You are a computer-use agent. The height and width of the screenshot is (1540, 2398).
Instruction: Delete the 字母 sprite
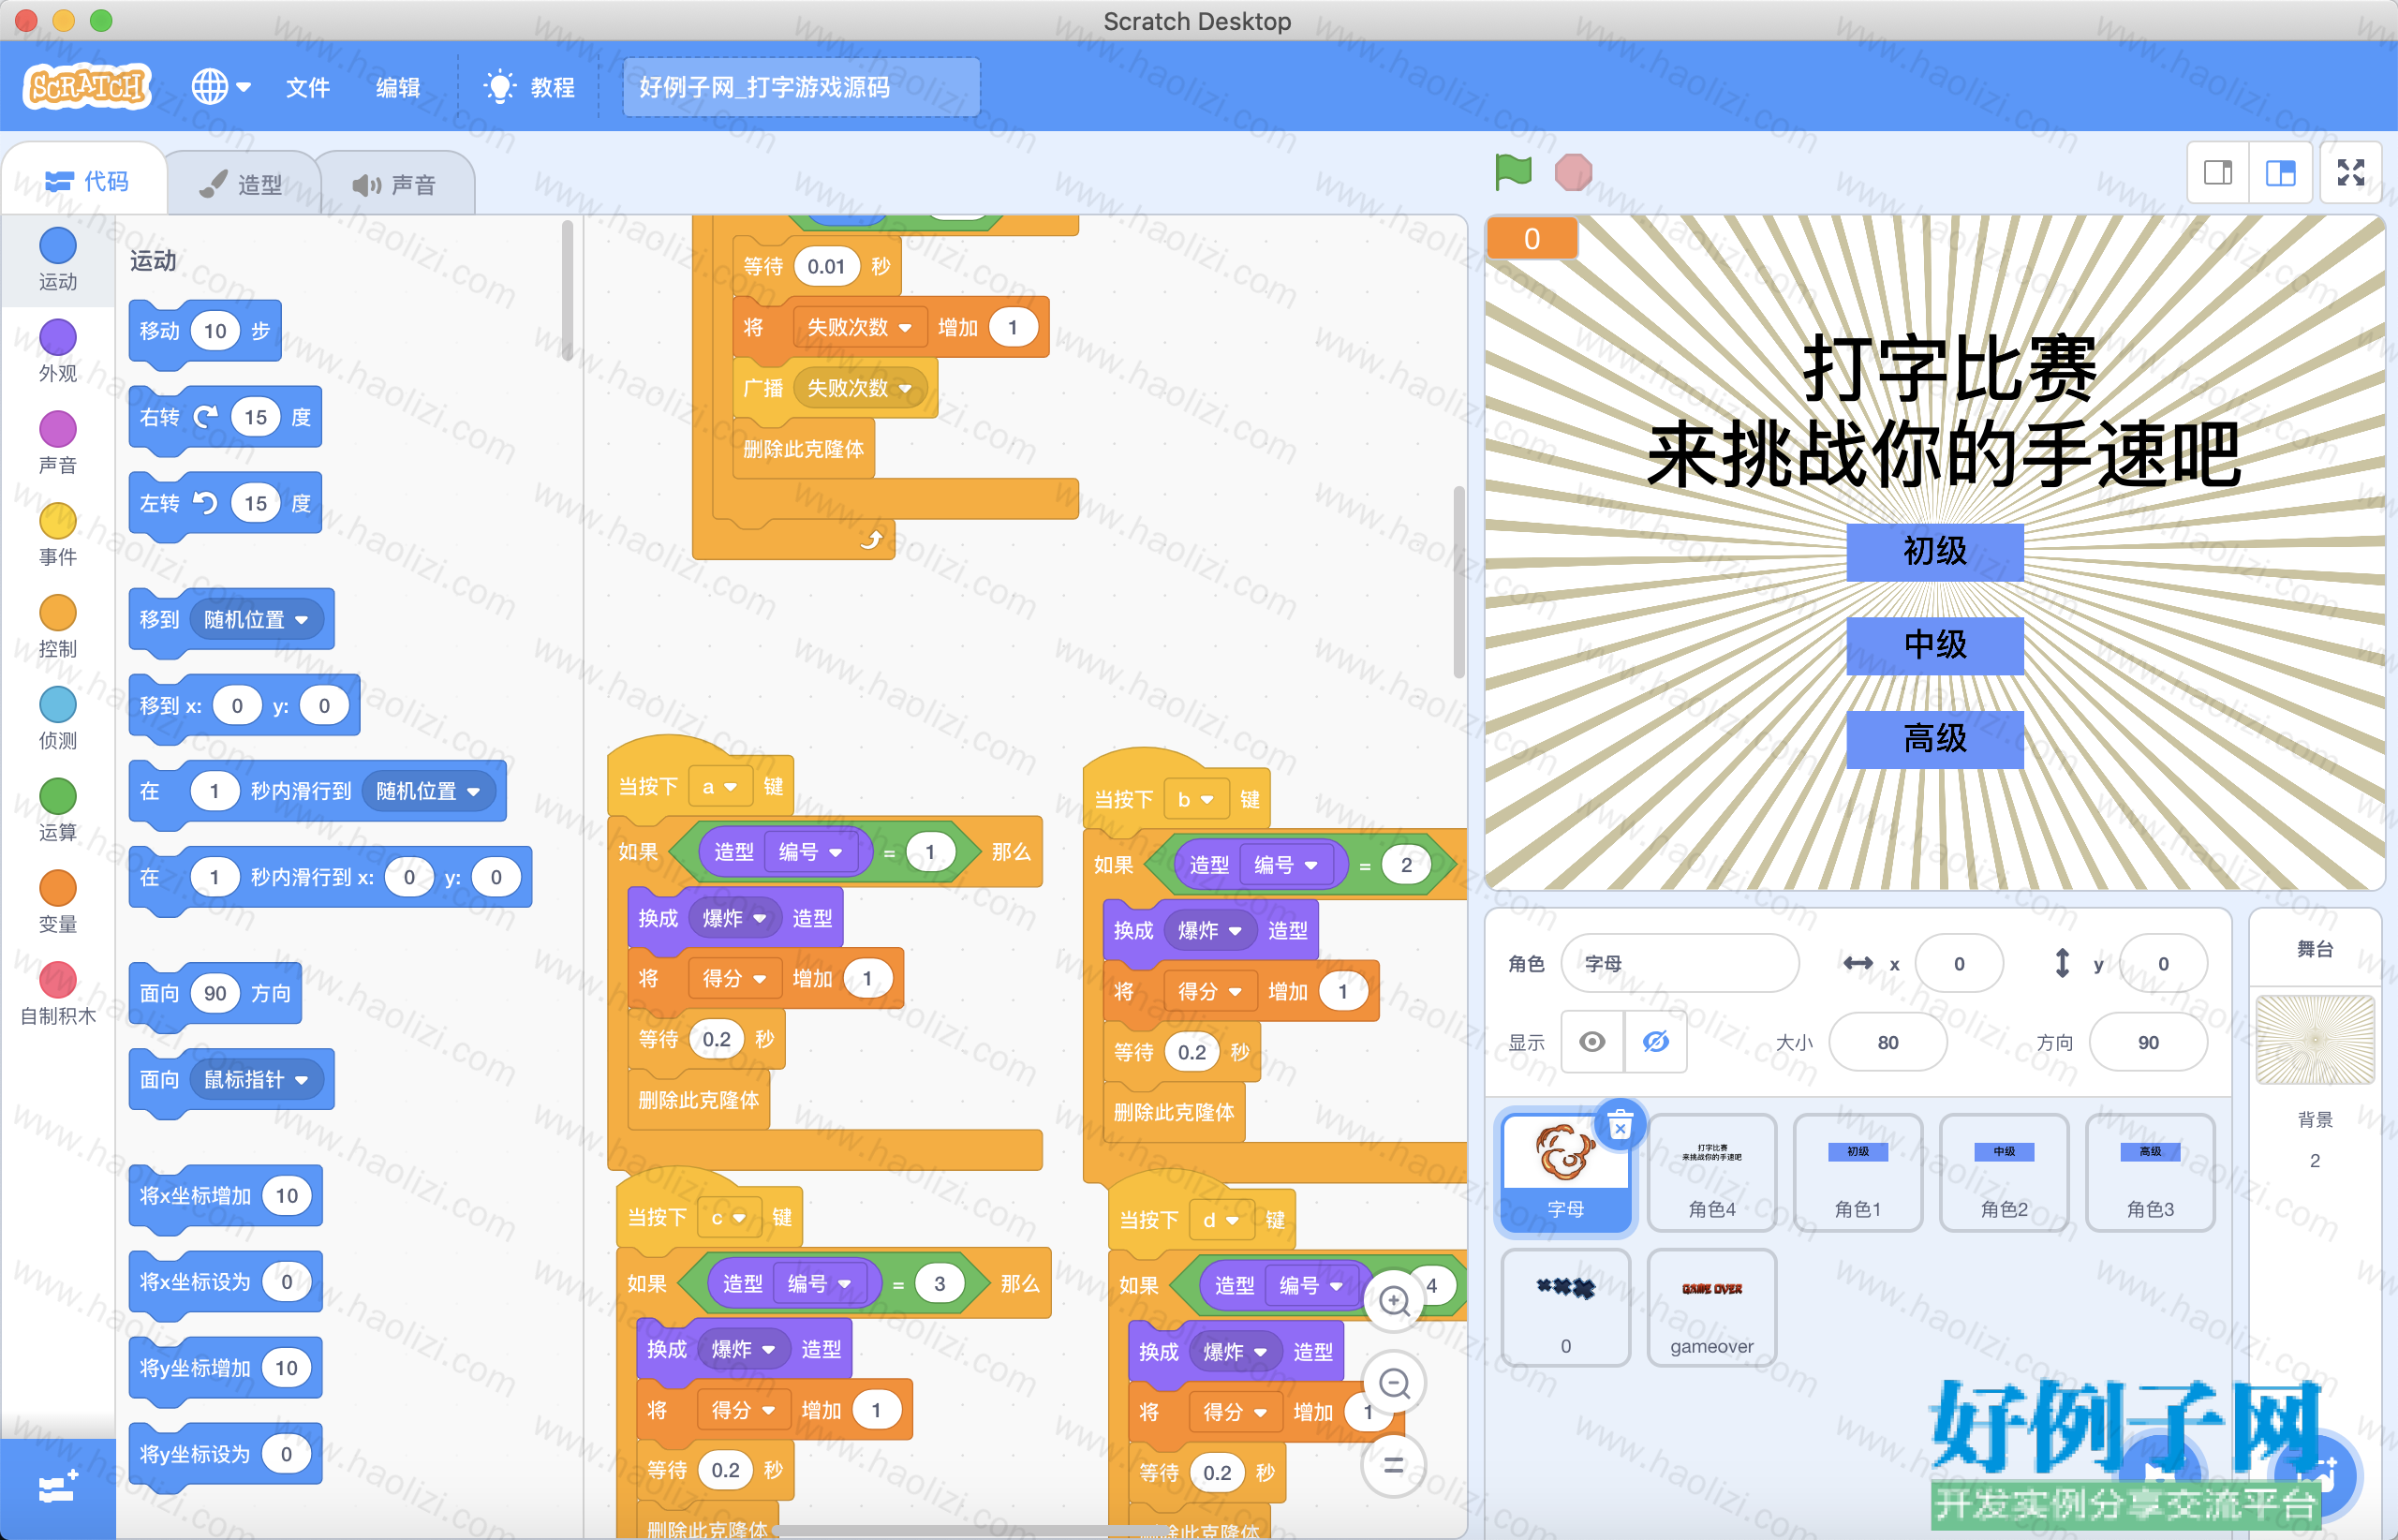pyautogui.click(x=1620, y=1125)
